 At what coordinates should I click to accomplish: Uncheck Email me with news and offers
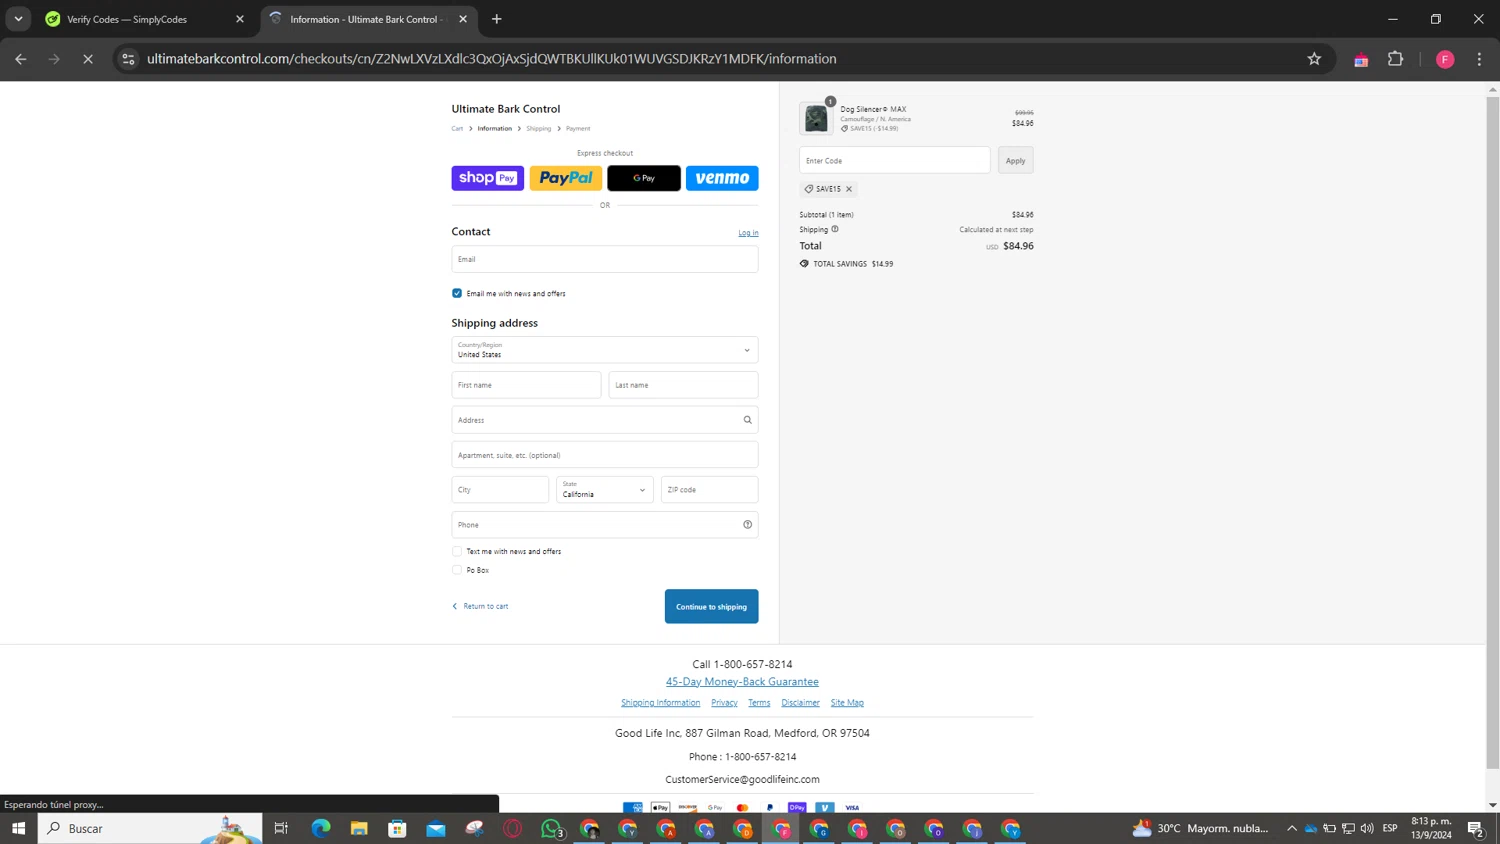pos(457,293)
